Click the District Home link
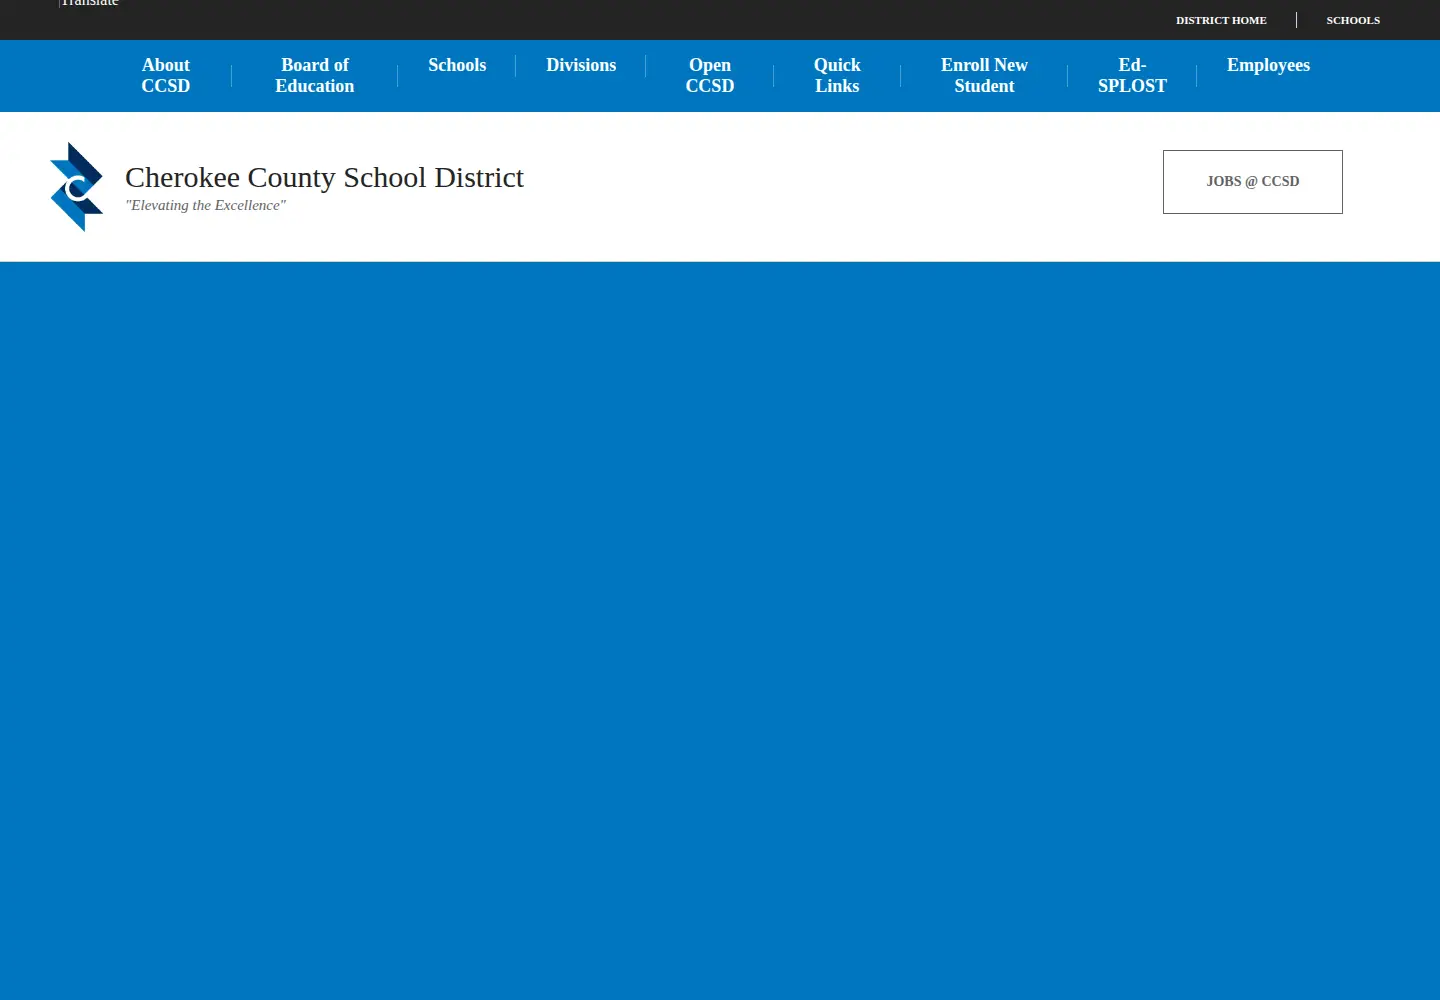Image resolution: width=1440 pixels, height=1000 pixels. click(x=1221, y=20)
